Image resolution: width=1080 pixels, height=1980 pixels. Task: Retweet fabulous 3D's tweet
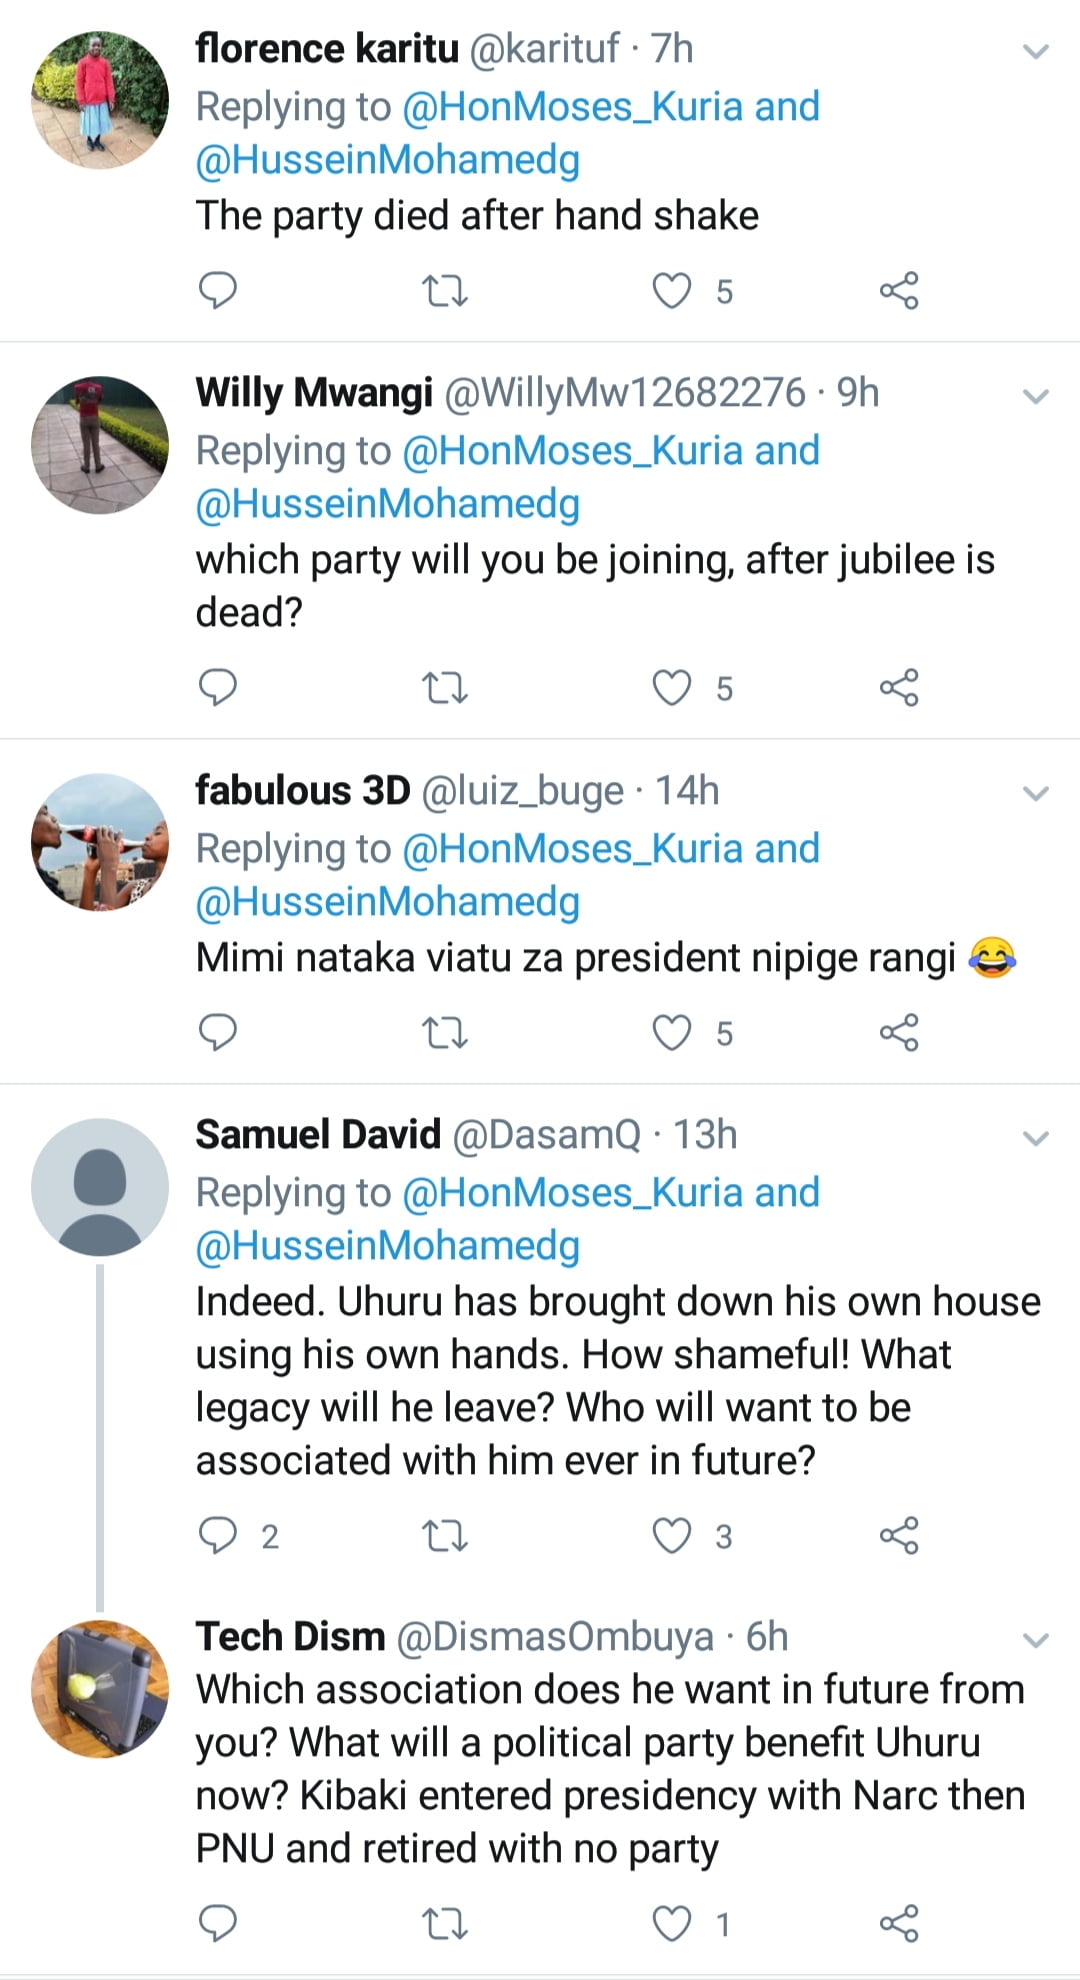coord(445,1032)
